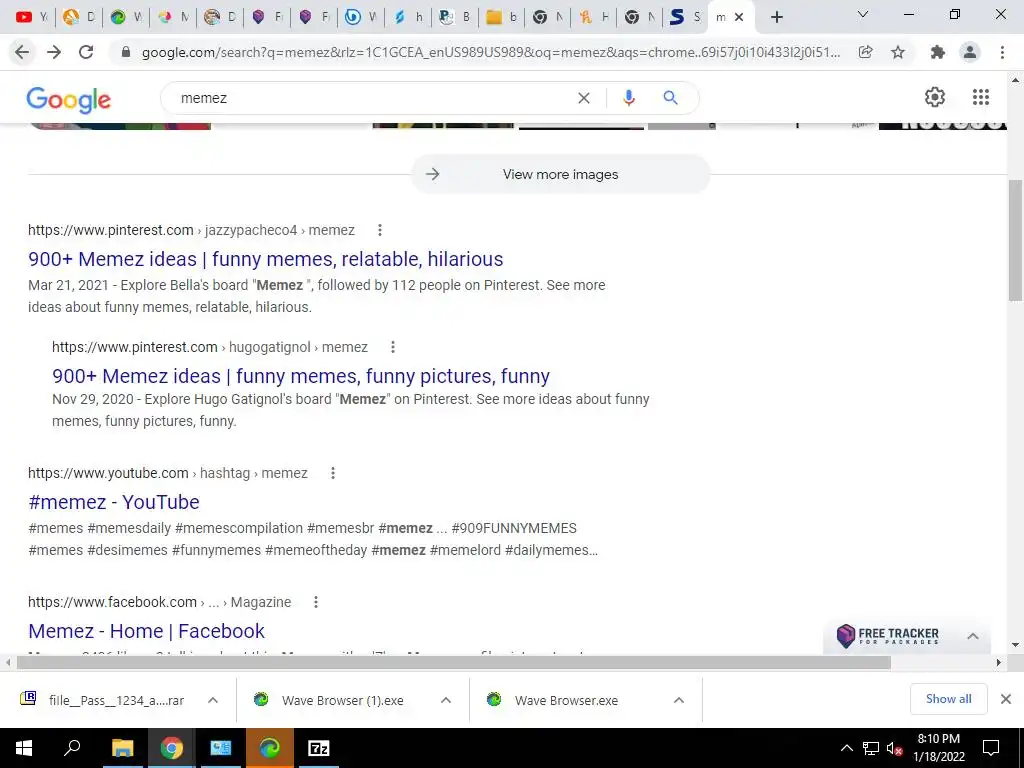Click the youtube.com hashtag memez URL text
The height and width of the screenshot is (768, 1024).
pyautogui.click(x=167, y=473)
